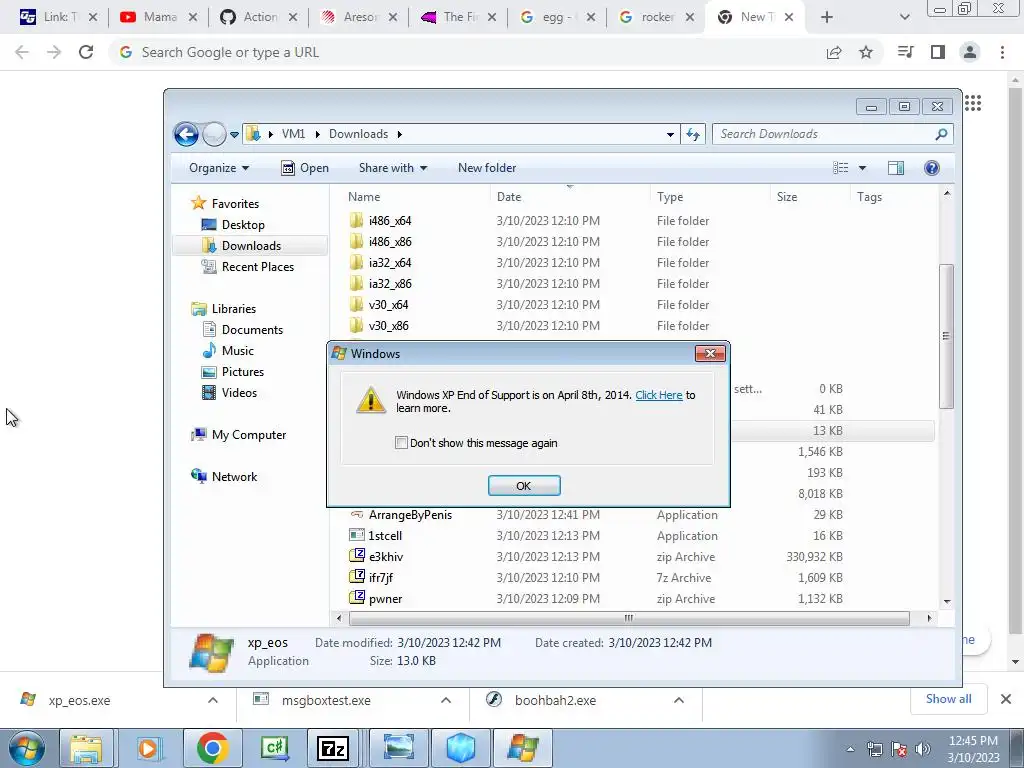Reload the Chrome page
The height and width of the screenshot is (768, 1024).
pos(86,52)
